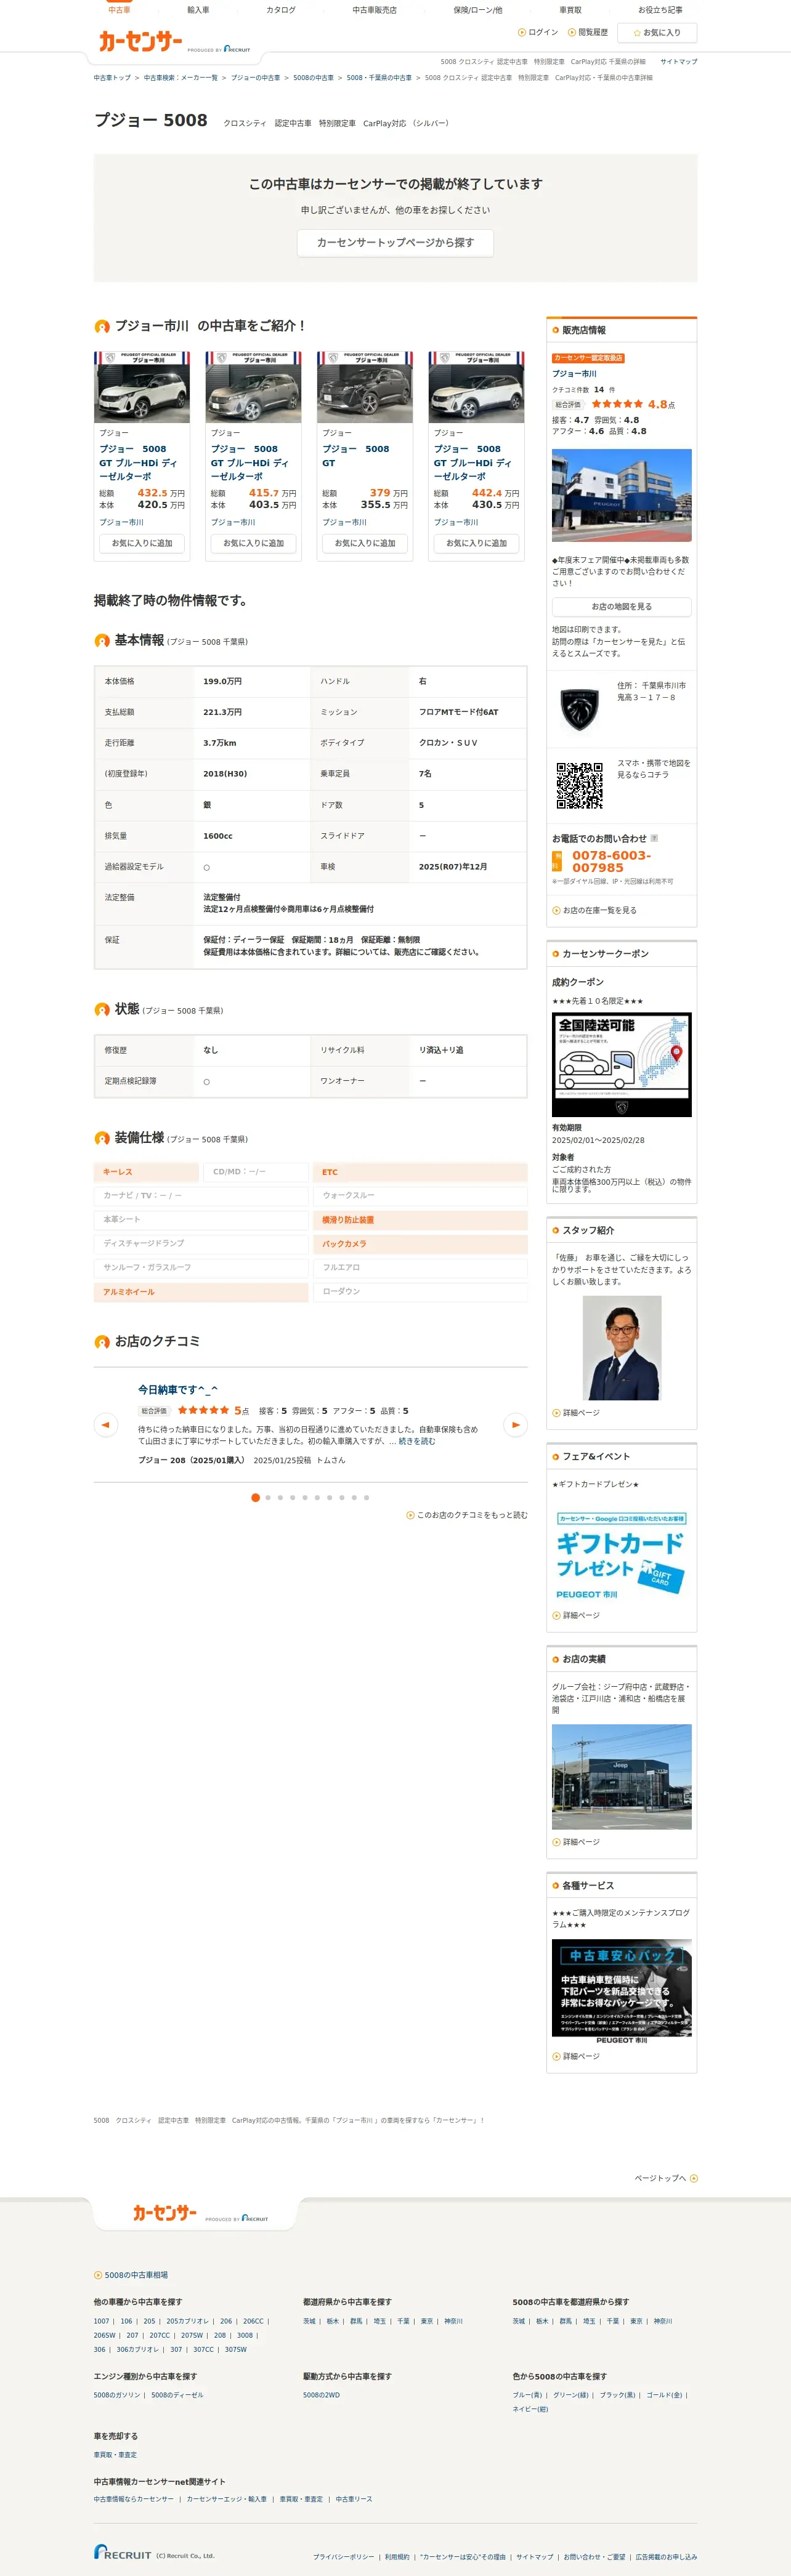
Task: Click the 中古車安心パック service banner
Action: coord(621,1992)
